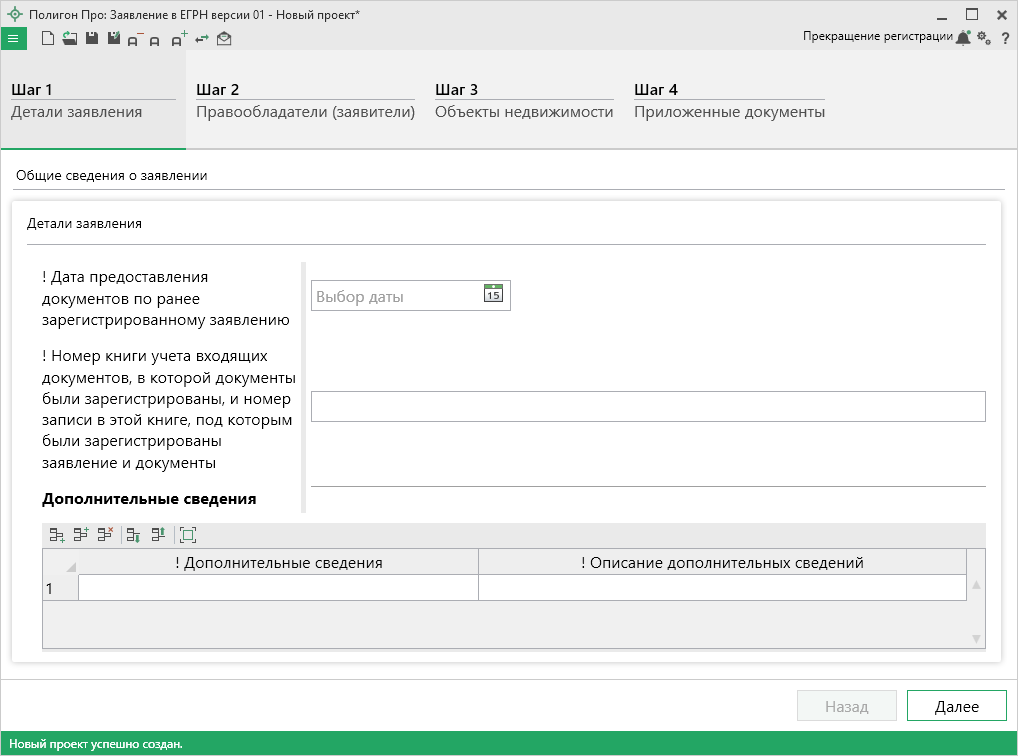The image size is (1018, 756).
Task: Go to Шаг 4 Приложенные документы tab
Action: pyautogui.click(x=729, y=101)
